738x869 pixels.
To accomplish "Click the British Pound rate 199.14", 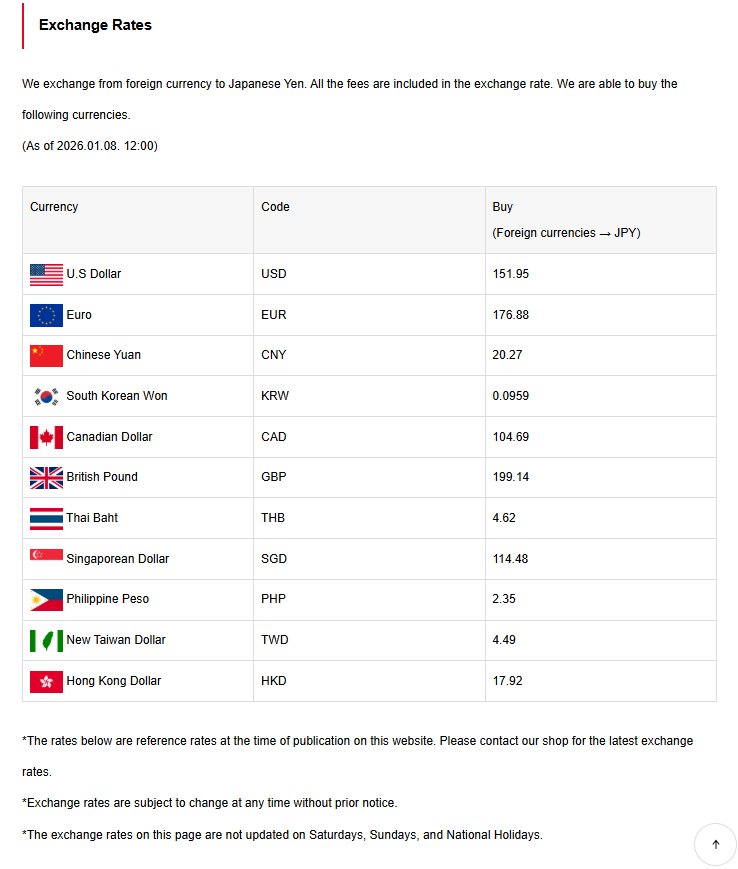I will (x=511, y=477).
